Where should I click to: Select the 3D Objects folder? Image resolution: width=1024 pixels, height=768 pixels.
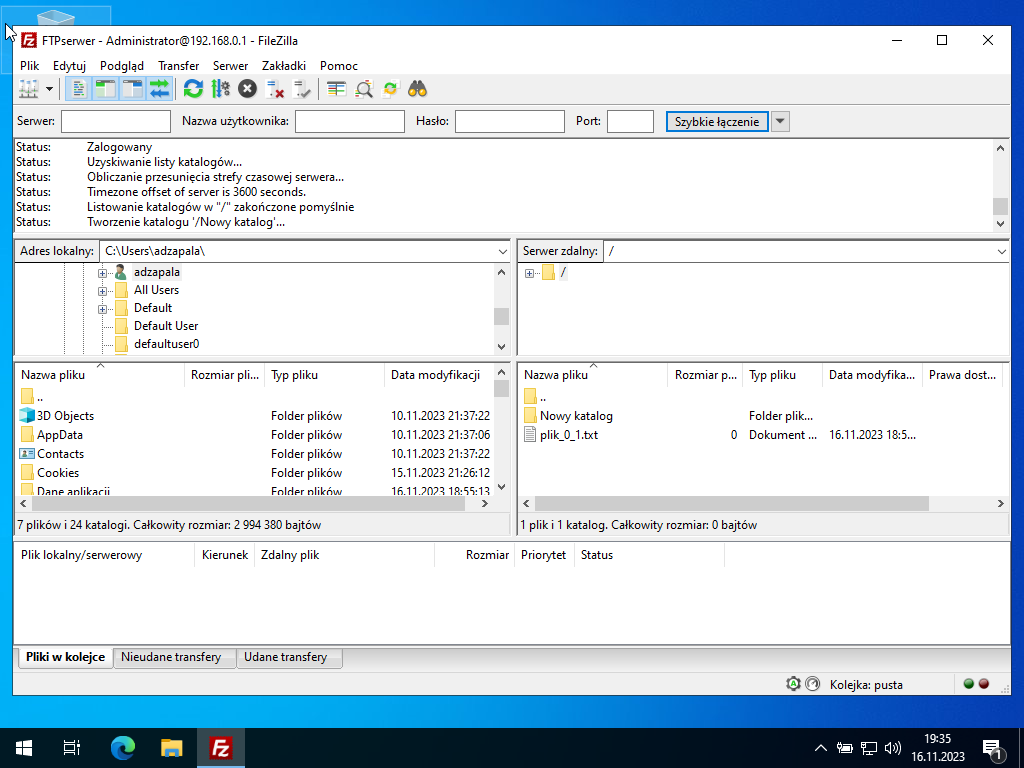tap(65, 415)
